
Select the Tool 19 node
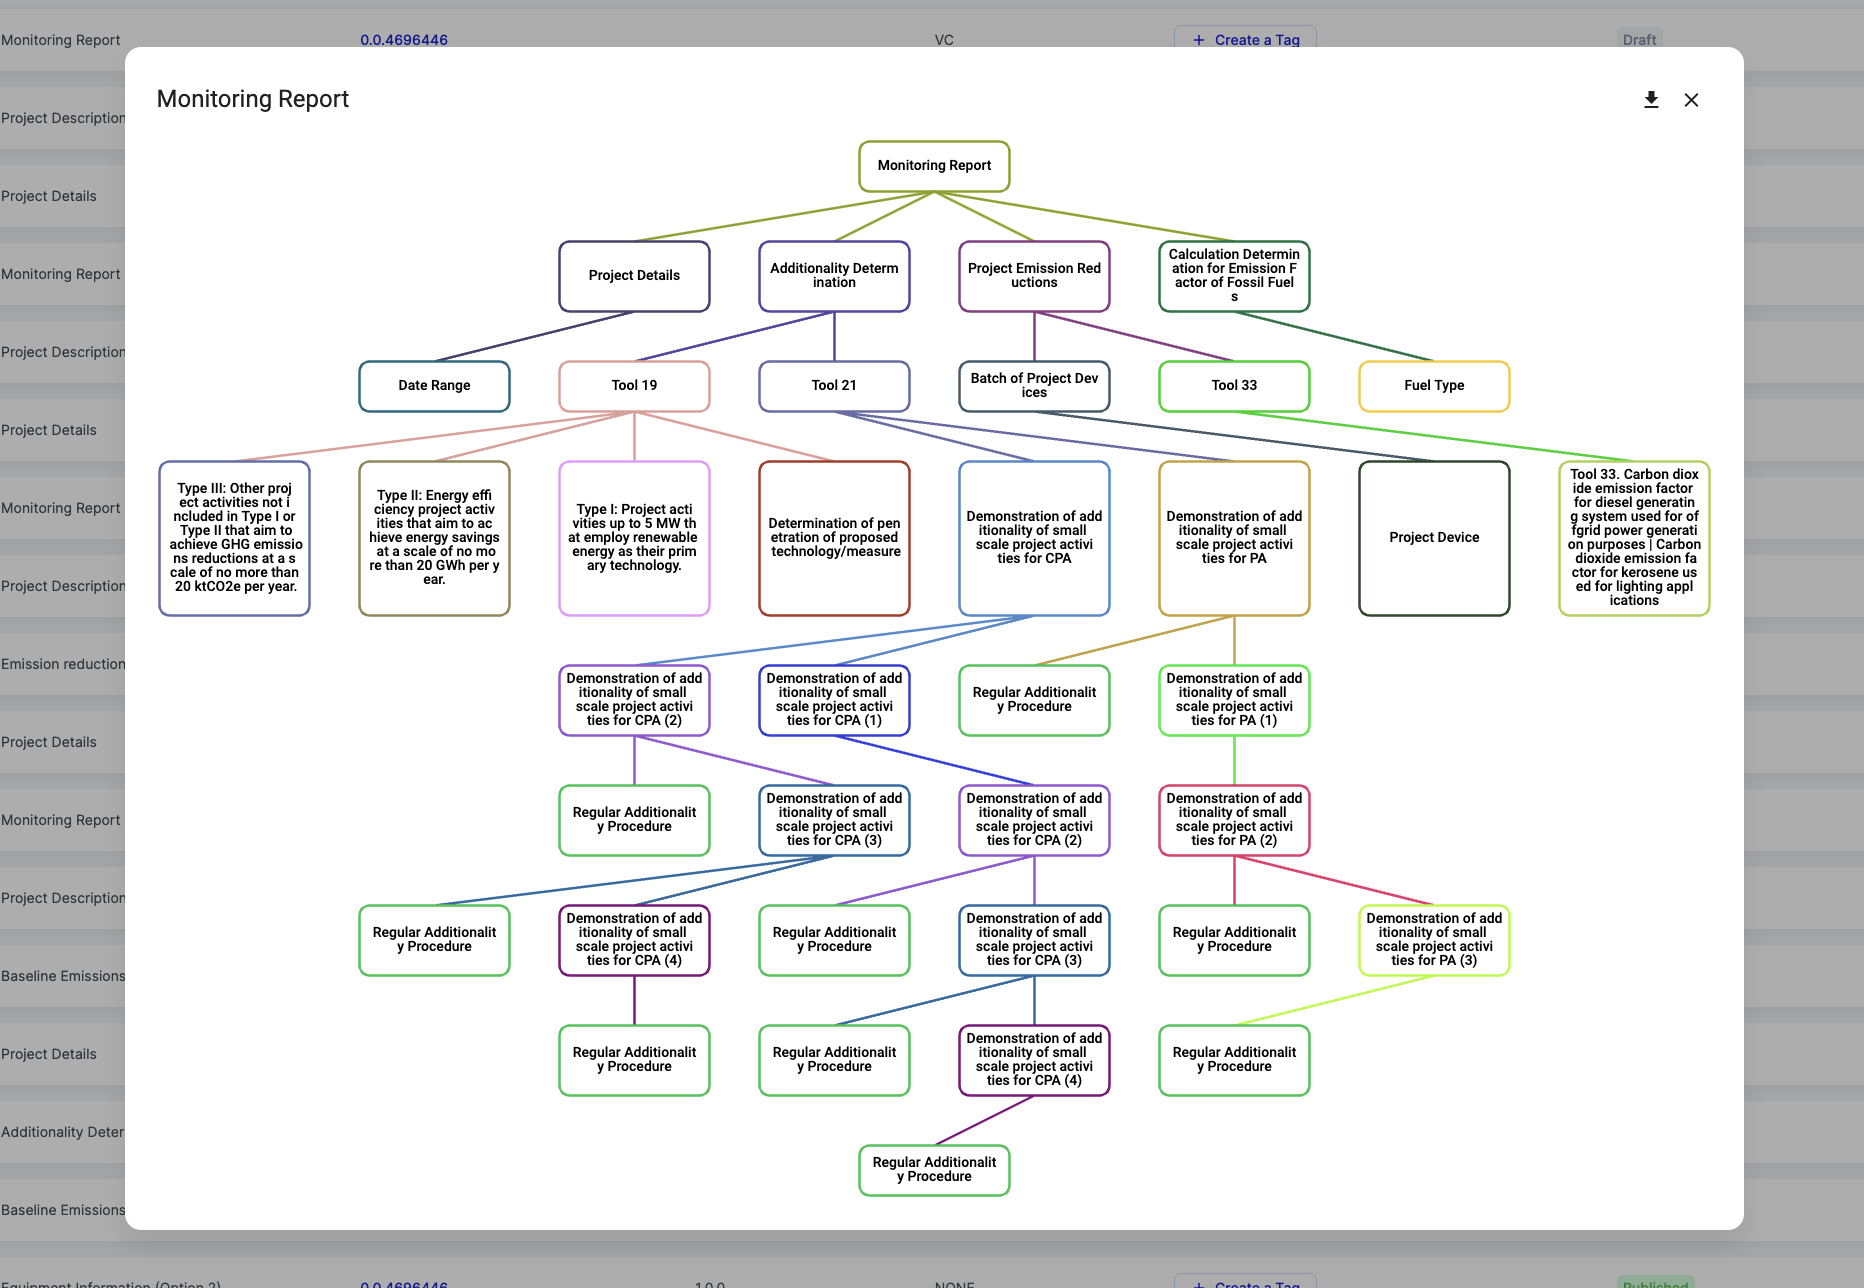click(634, 386)
